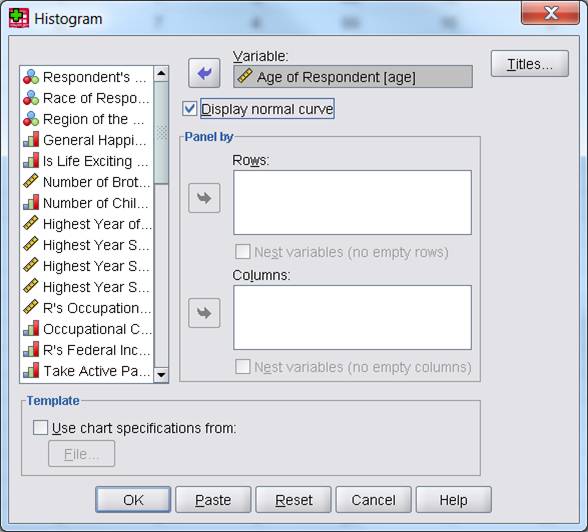The image size is (588, 532).
Task: Select Number of Brot... variable
Action: pos(96,182)
